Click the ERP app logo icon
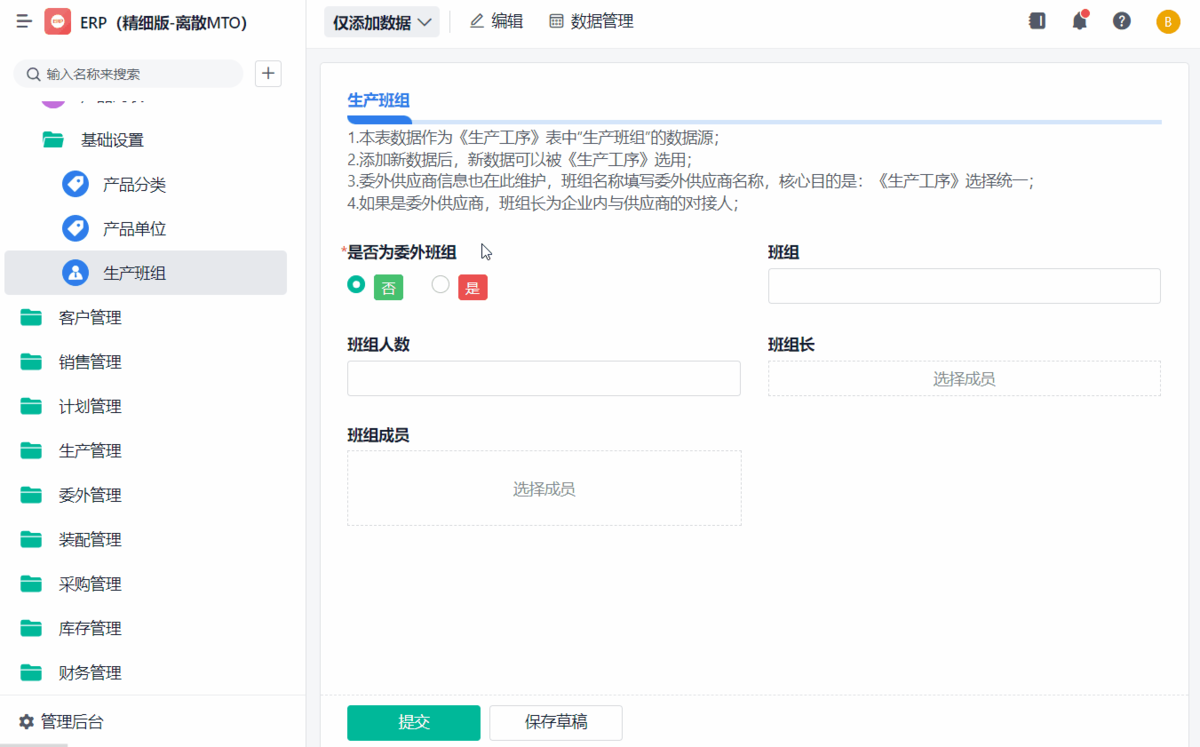1200x747 pixels. point(57,22)
